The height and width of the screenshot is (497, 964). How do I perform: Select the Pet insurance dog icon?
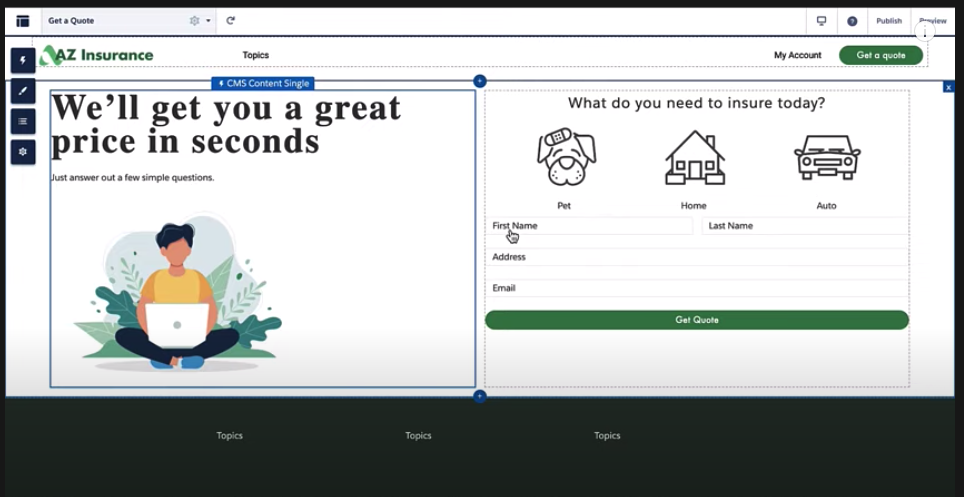[x=565, y=156]
